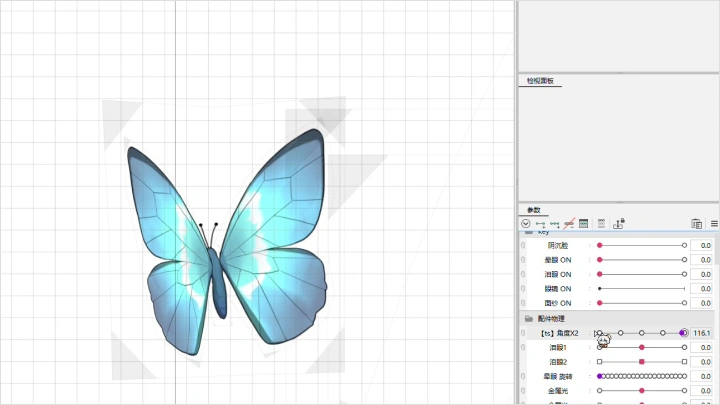The height and width of the screenshot is (405, 720).
Task: Click the 泪眼2 value field
Action: coord(702,362)
